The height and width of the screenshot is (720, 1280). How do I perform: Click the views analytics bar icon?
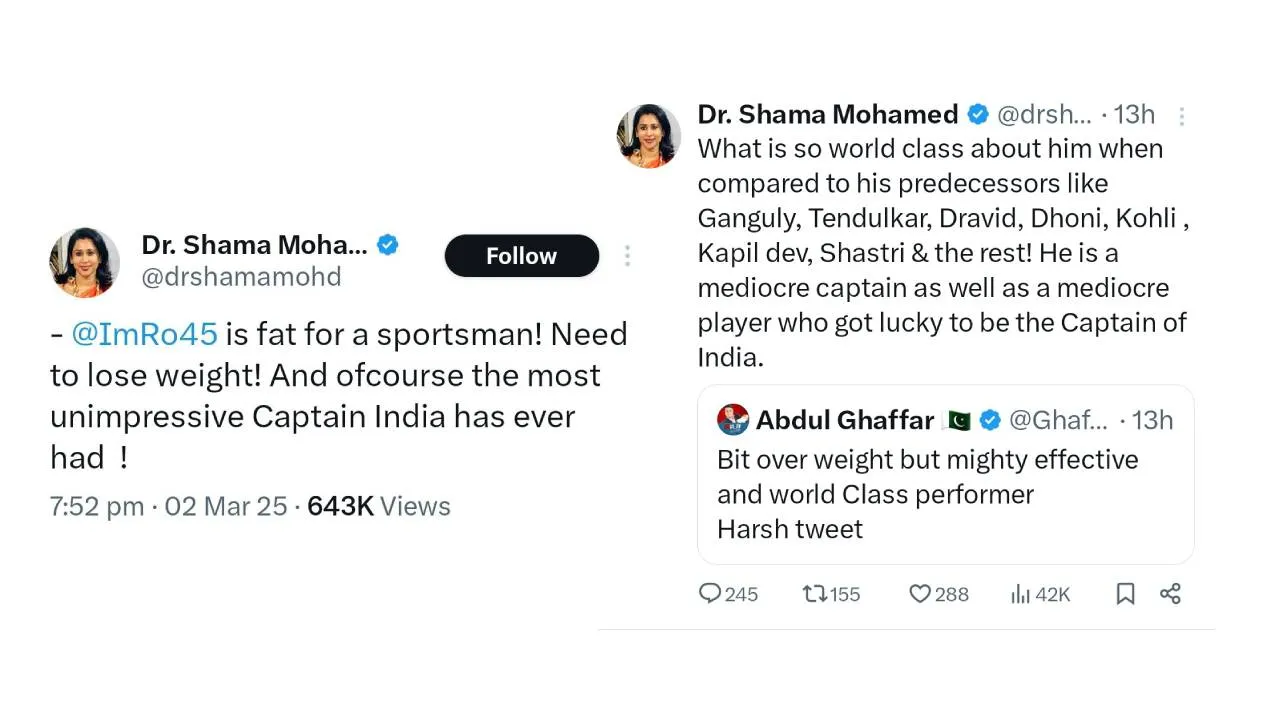[x=1020, y=594]
